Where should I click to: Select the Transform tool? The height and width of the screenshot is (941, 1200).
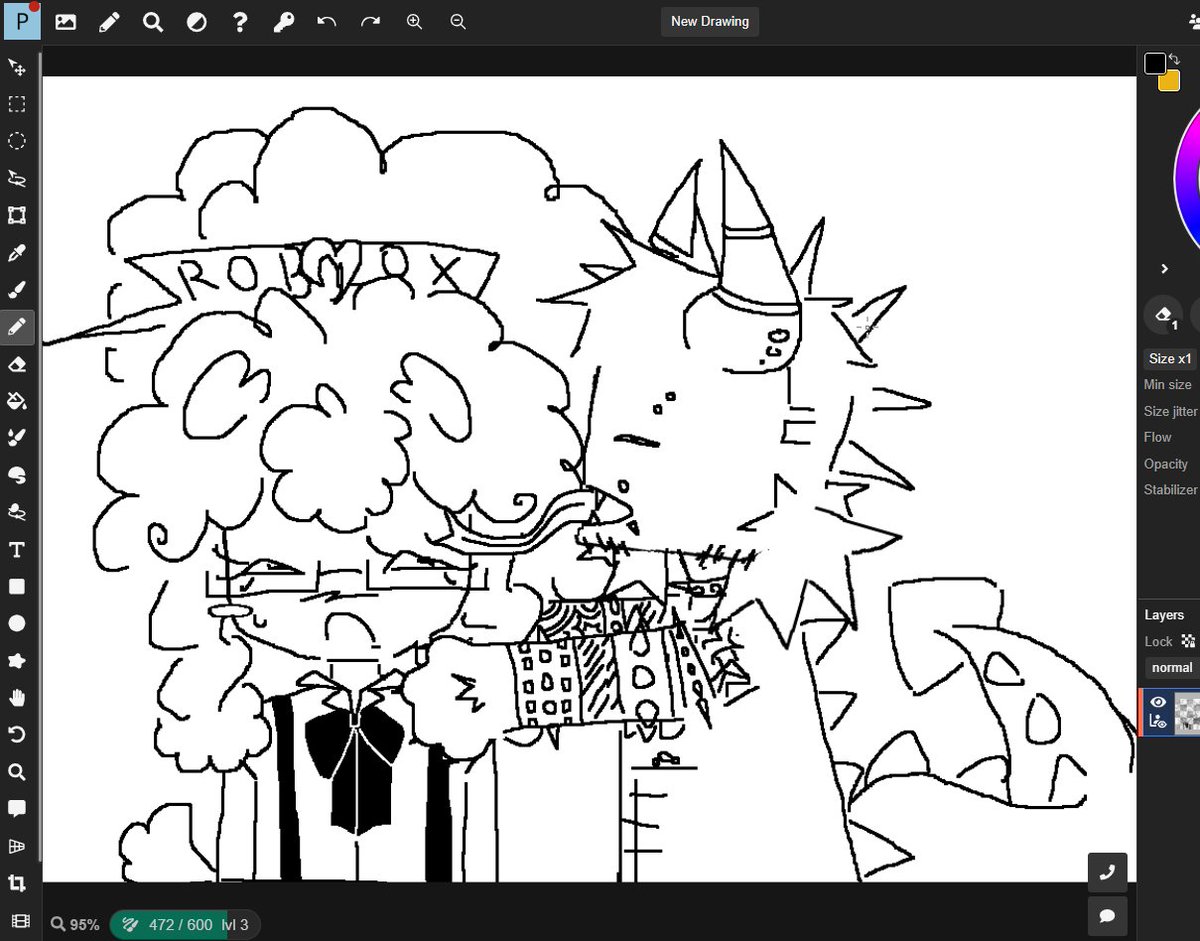(x=17, y=215)
